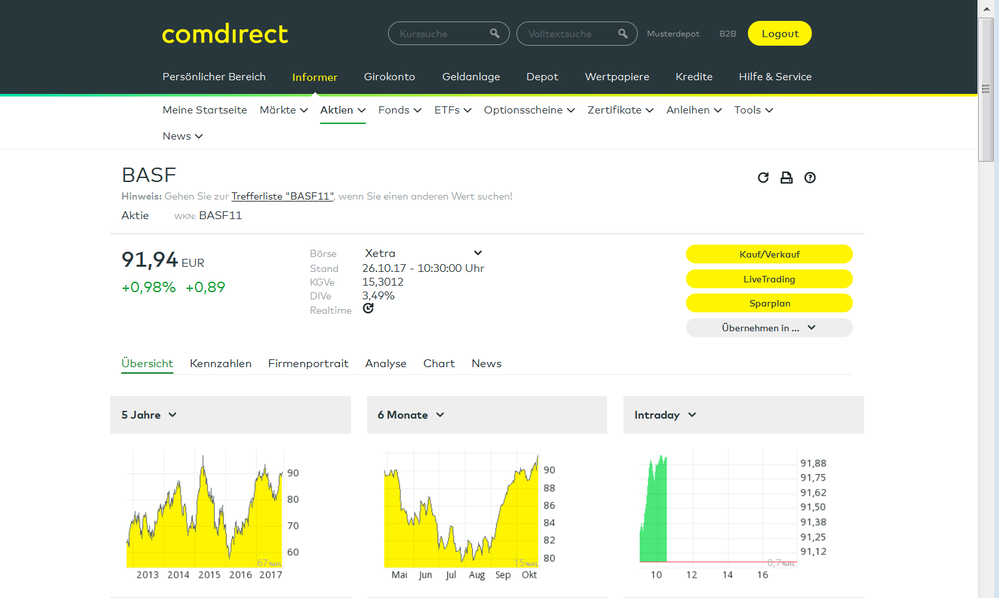Open the Firmenportrait tab
Viewport: 999px width, 598px height.
[308, 364]
